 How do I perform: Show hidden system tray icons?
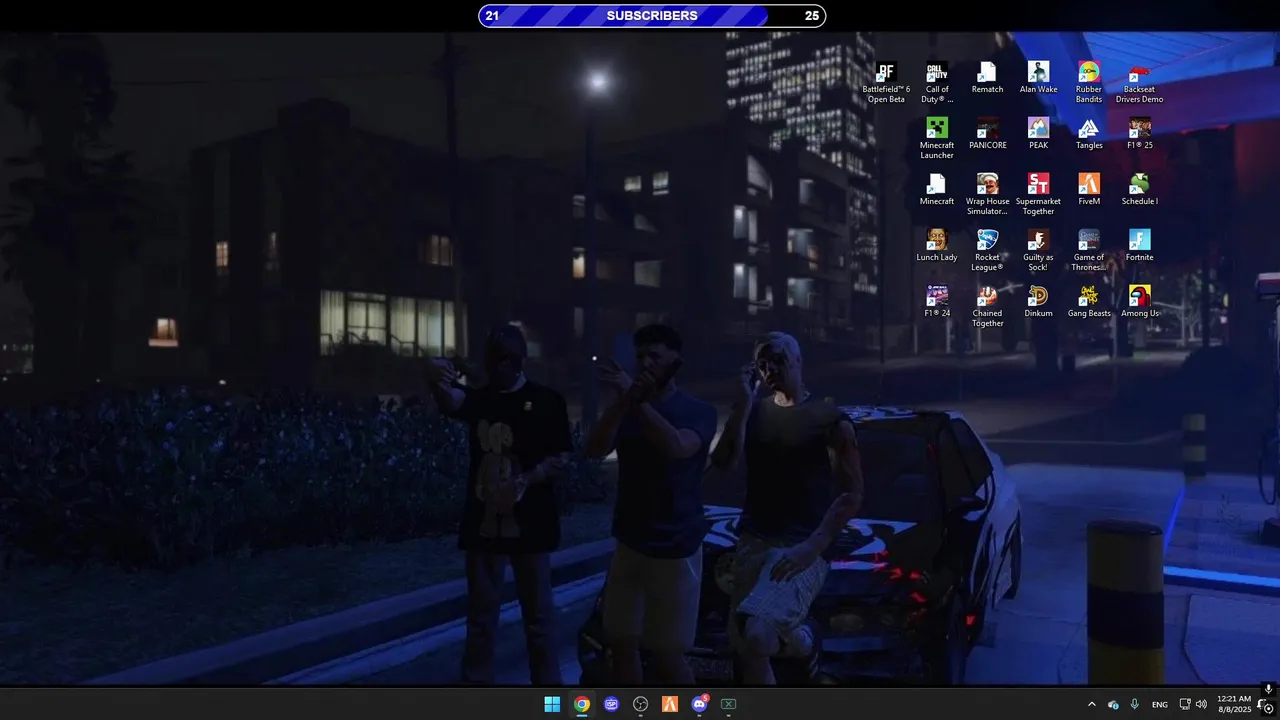pos(1091,704)
